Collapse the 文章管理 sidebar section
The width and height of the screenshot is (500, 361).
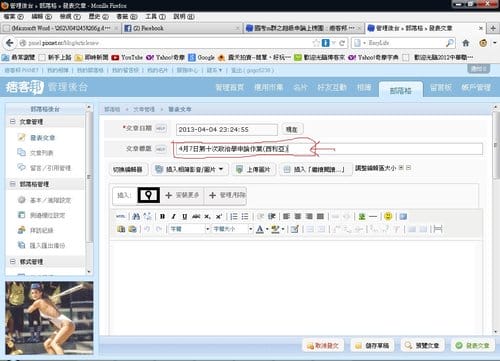(13, 121)
